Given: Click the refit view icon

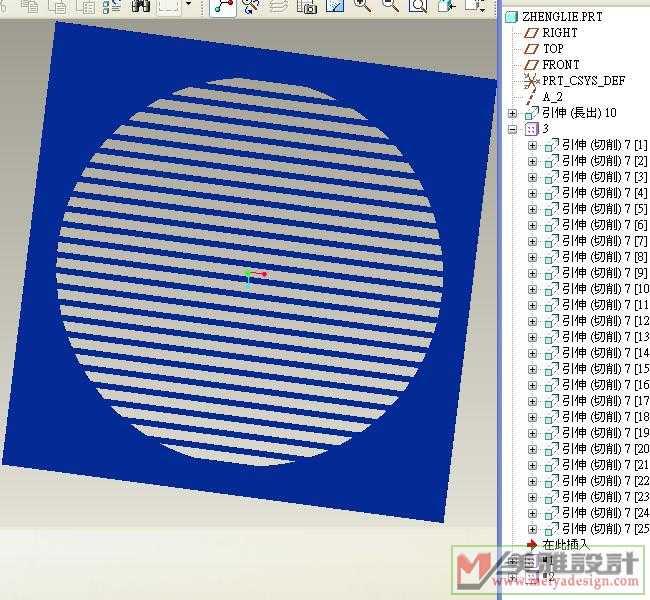Looking at the screenshot, I should click(417, 6).
